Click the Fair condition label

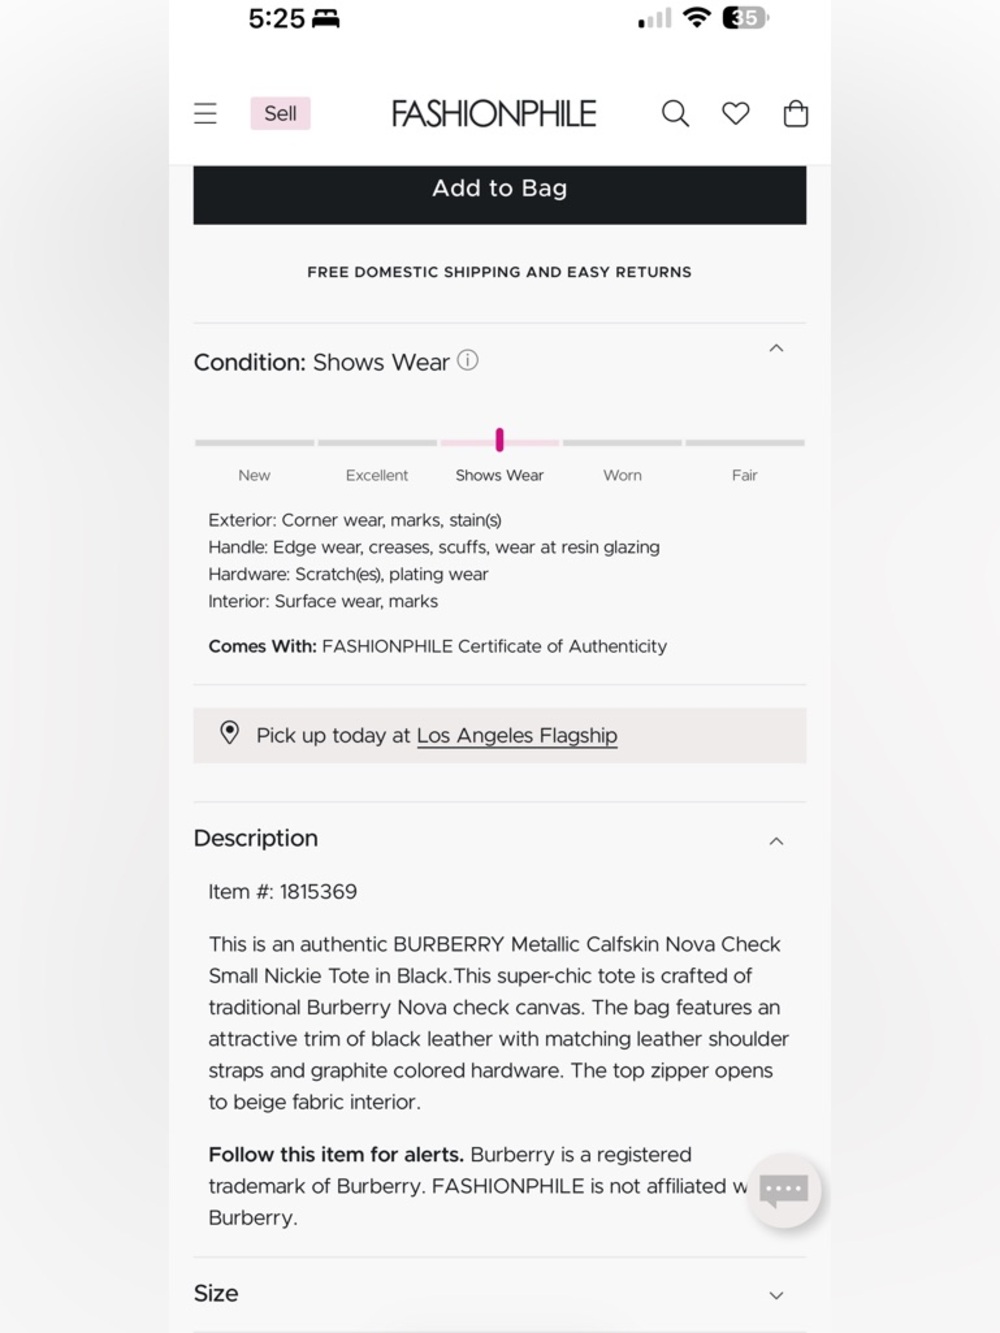(x=744, y=476)
